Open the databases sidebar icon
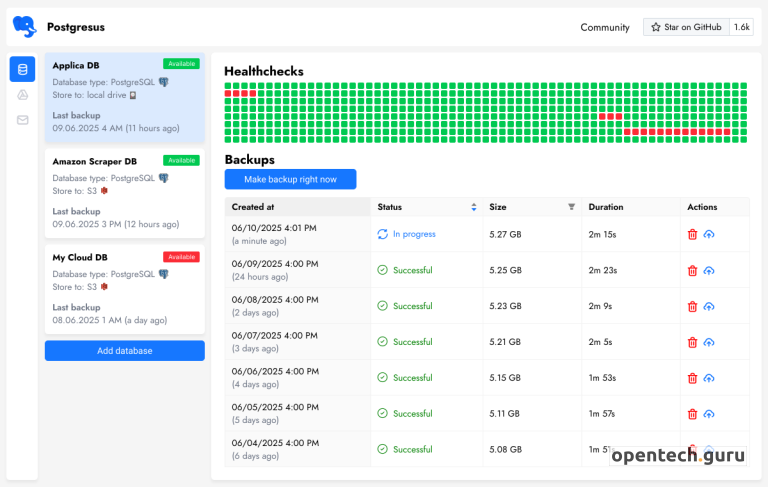Image resolution: width=768 pixels, height=487 pixels. 23,69
